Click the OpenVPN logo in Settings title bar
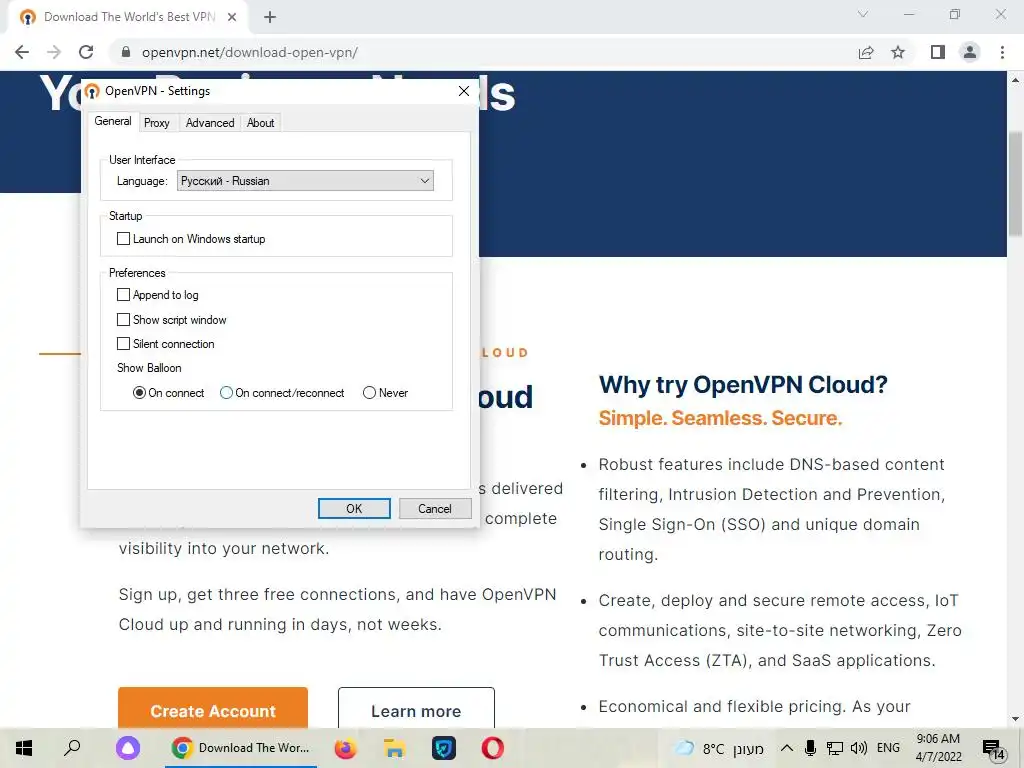 [x=92, y=91]
